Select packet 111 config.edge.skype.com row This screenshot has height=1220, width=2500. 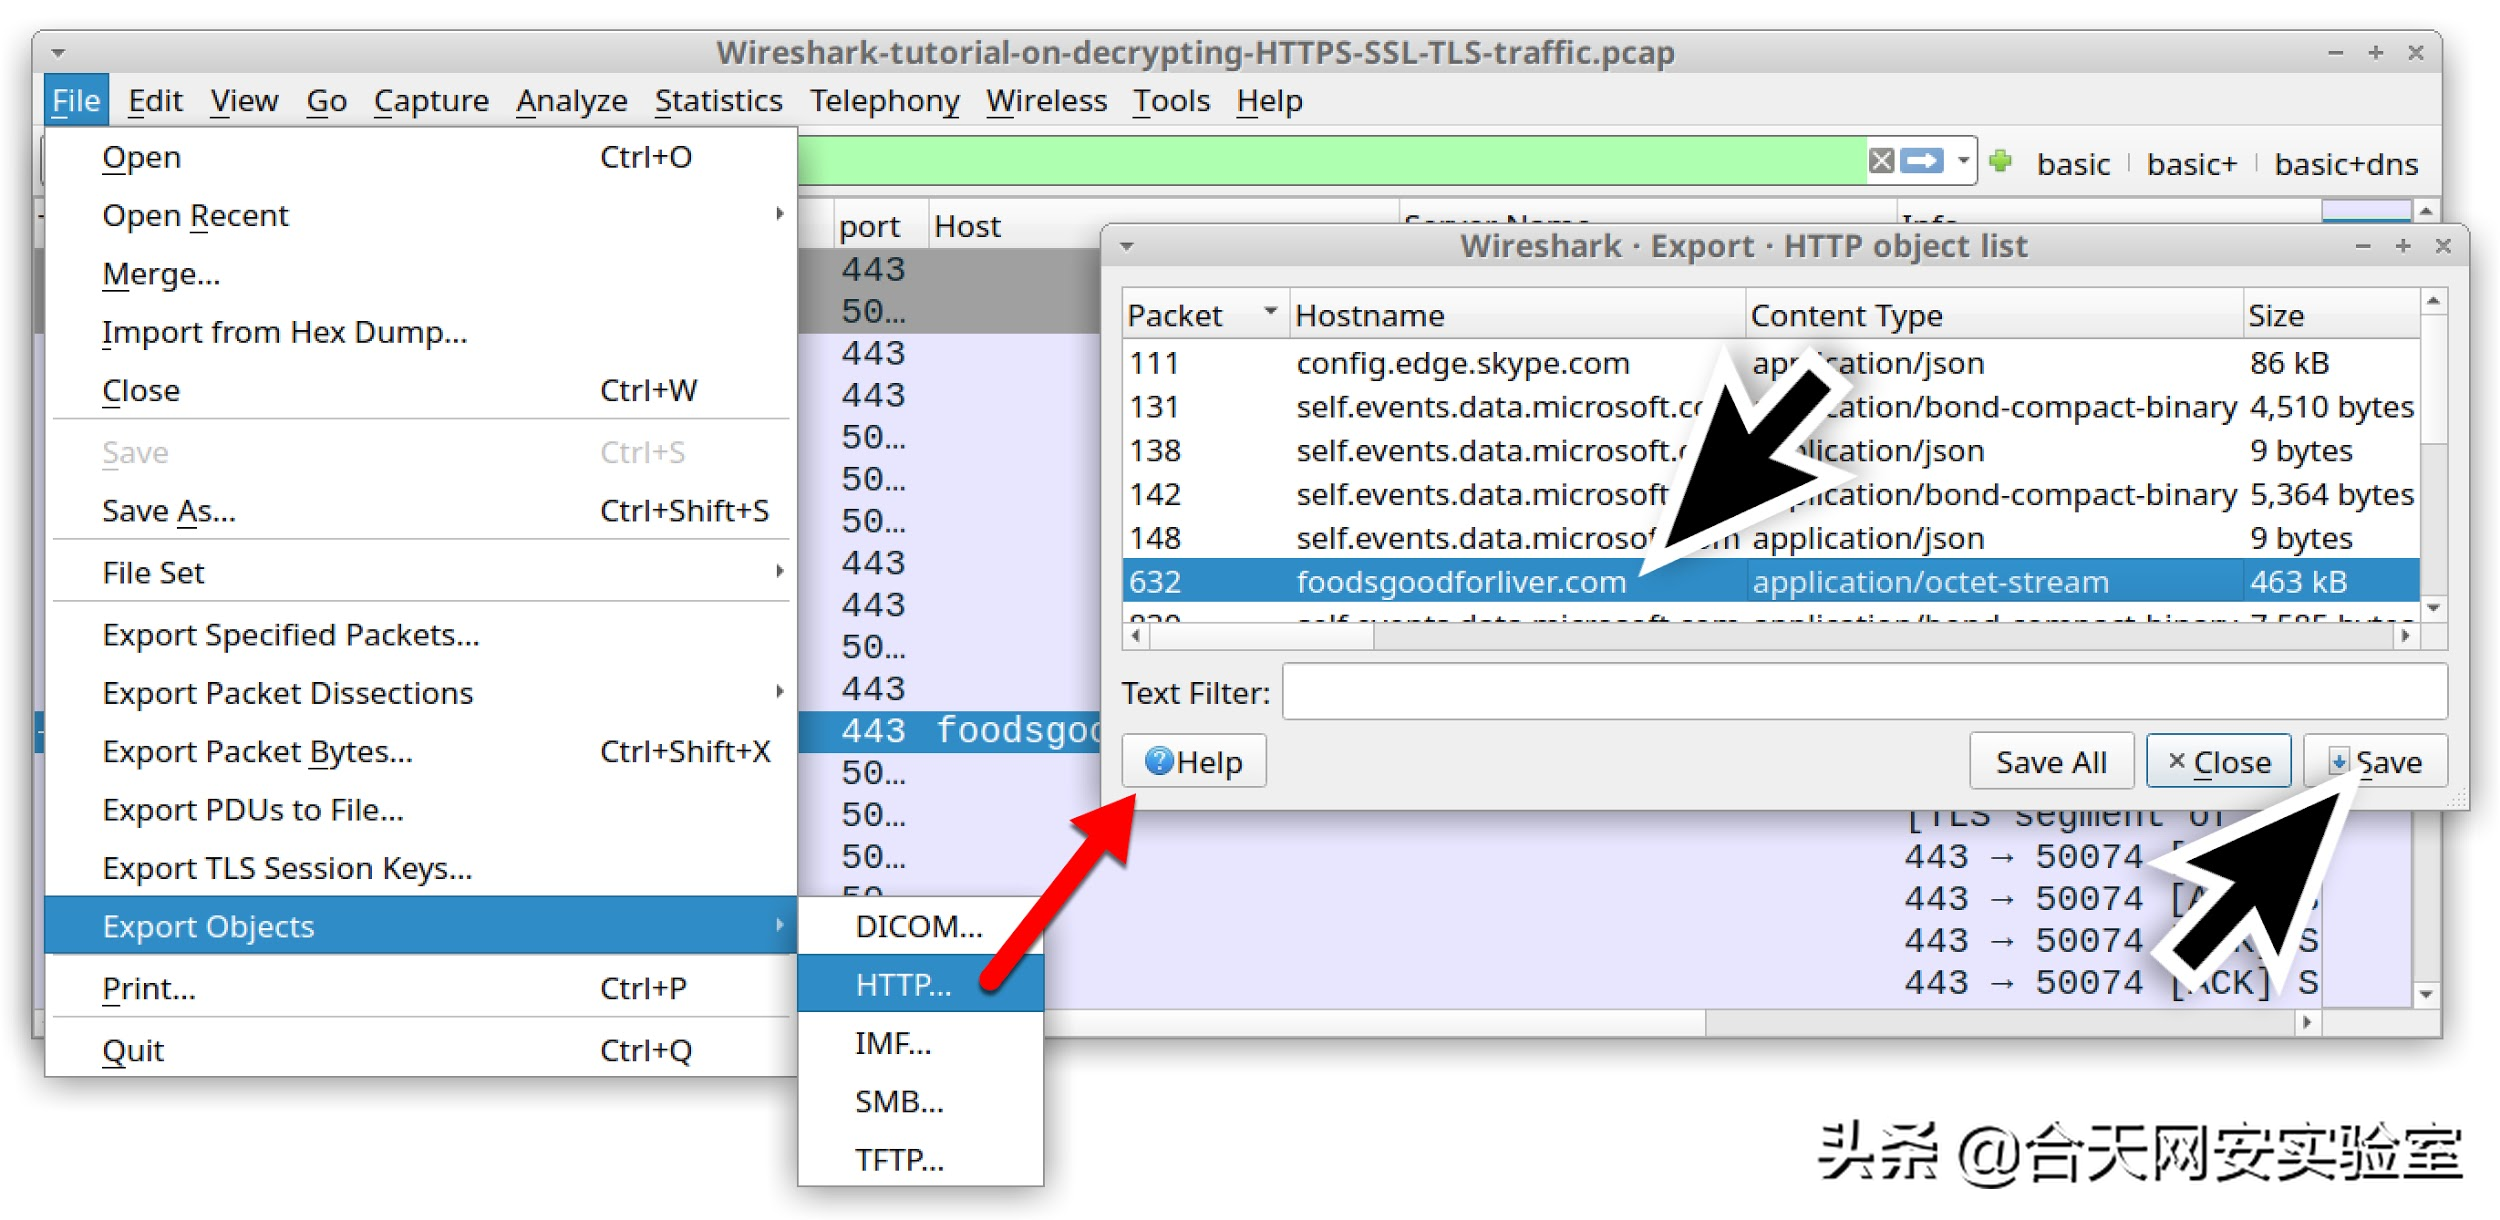point(1771,362)
